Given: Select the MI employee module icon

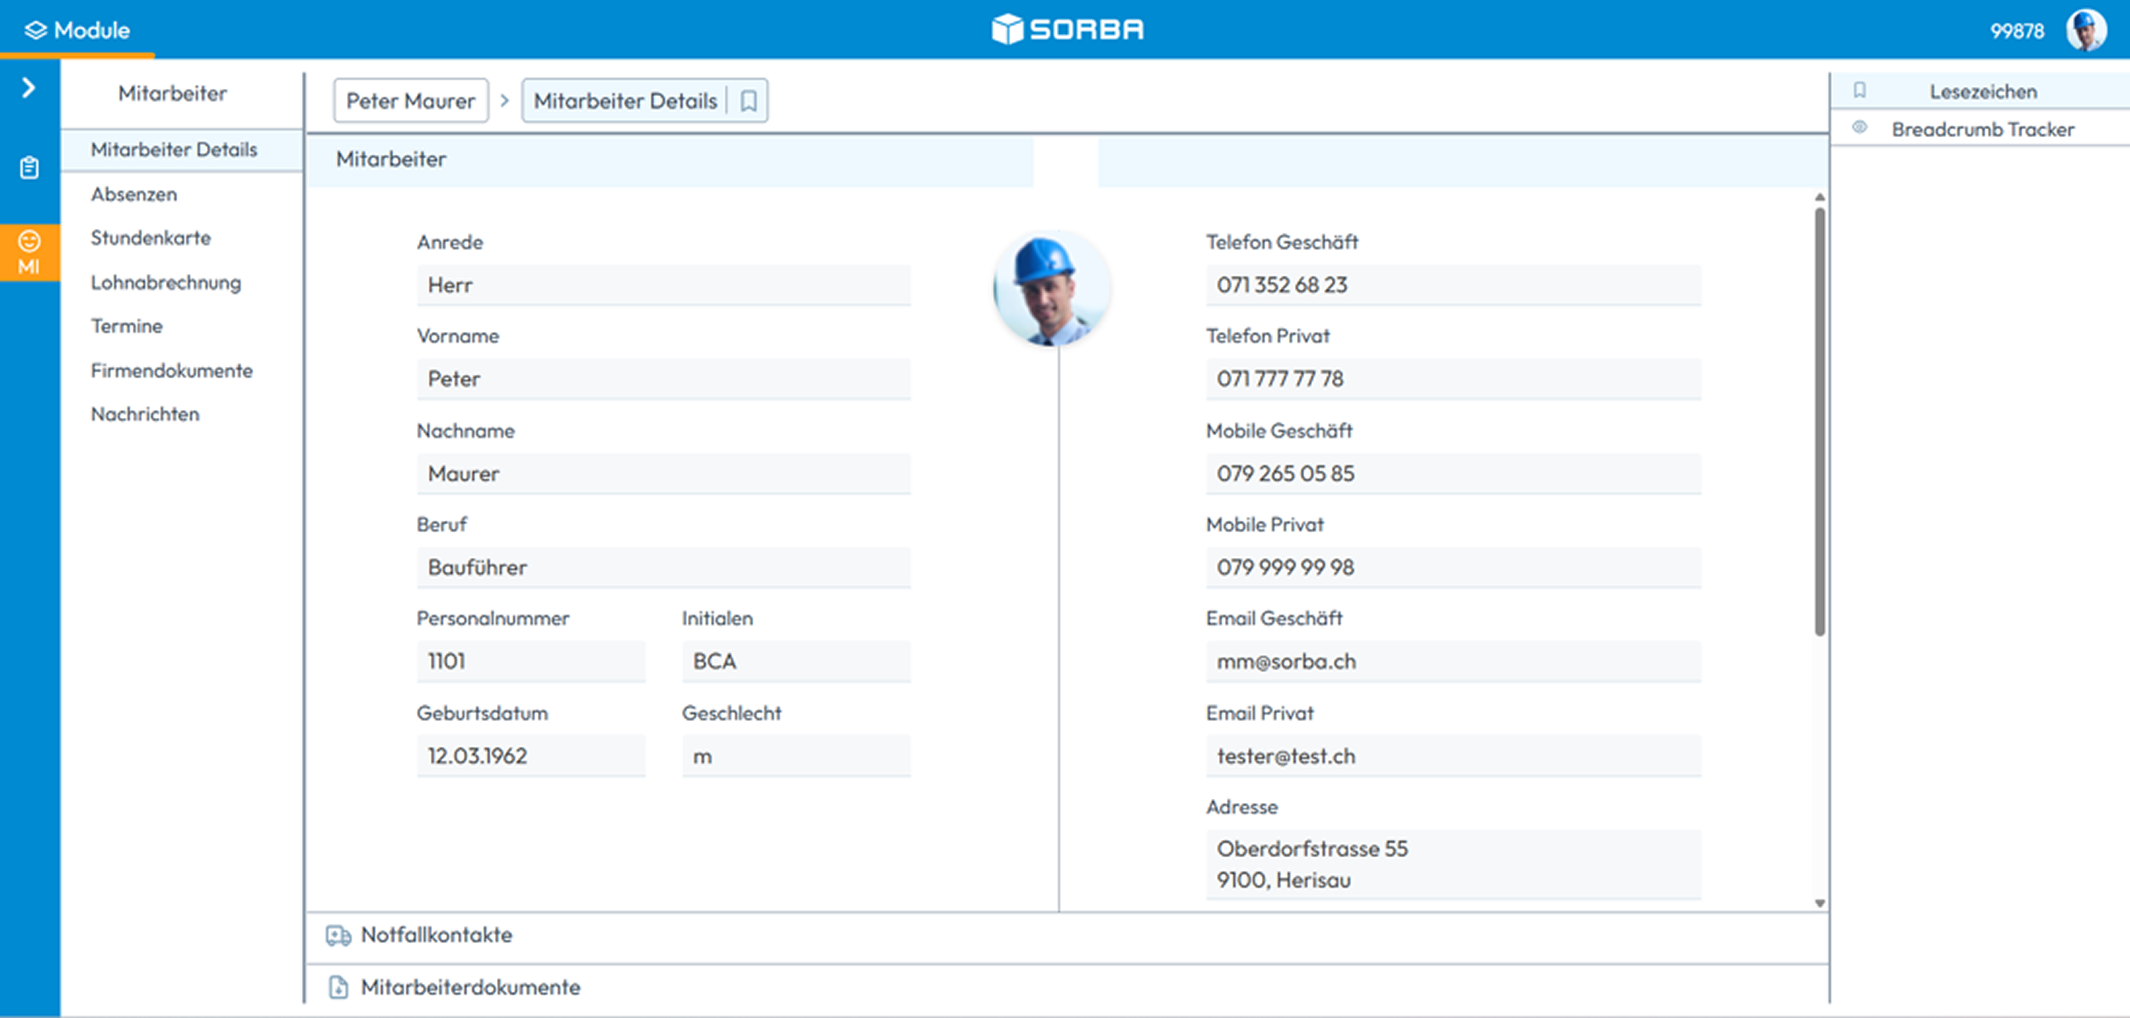Looking at the screenshot, I should tap(29, 253).
